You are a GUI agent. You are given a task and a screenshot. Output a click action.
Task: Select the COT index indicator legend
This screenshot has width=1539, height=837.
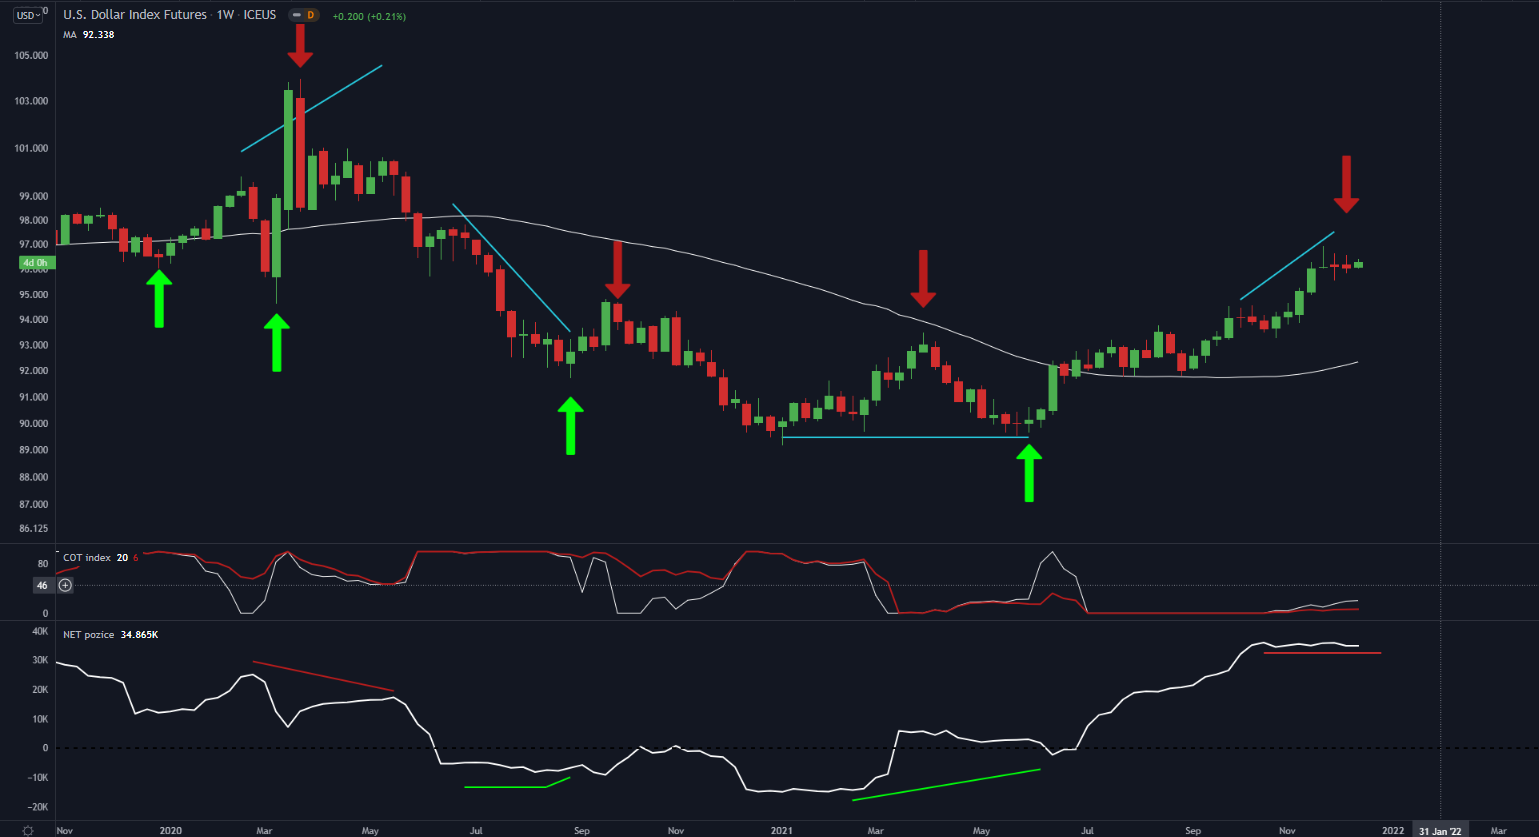87,558
